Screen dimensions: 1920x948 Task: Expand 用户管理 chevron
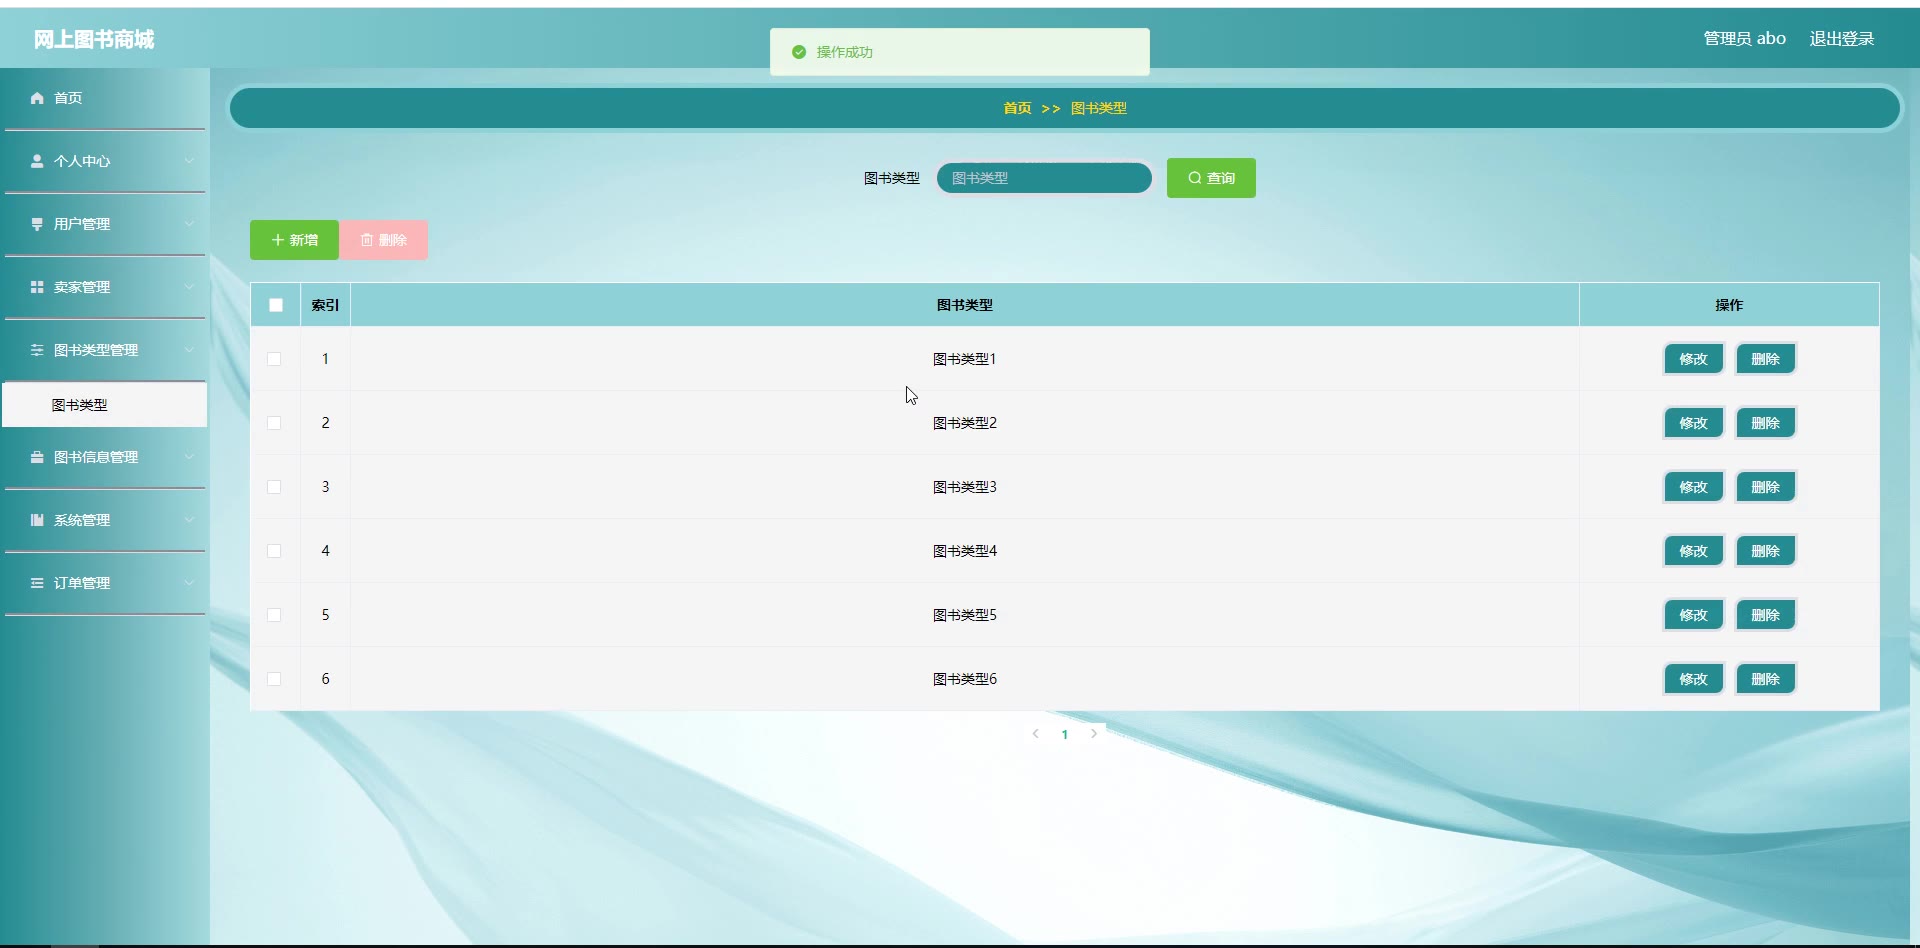pyautogui.click(x=189, y=224)
